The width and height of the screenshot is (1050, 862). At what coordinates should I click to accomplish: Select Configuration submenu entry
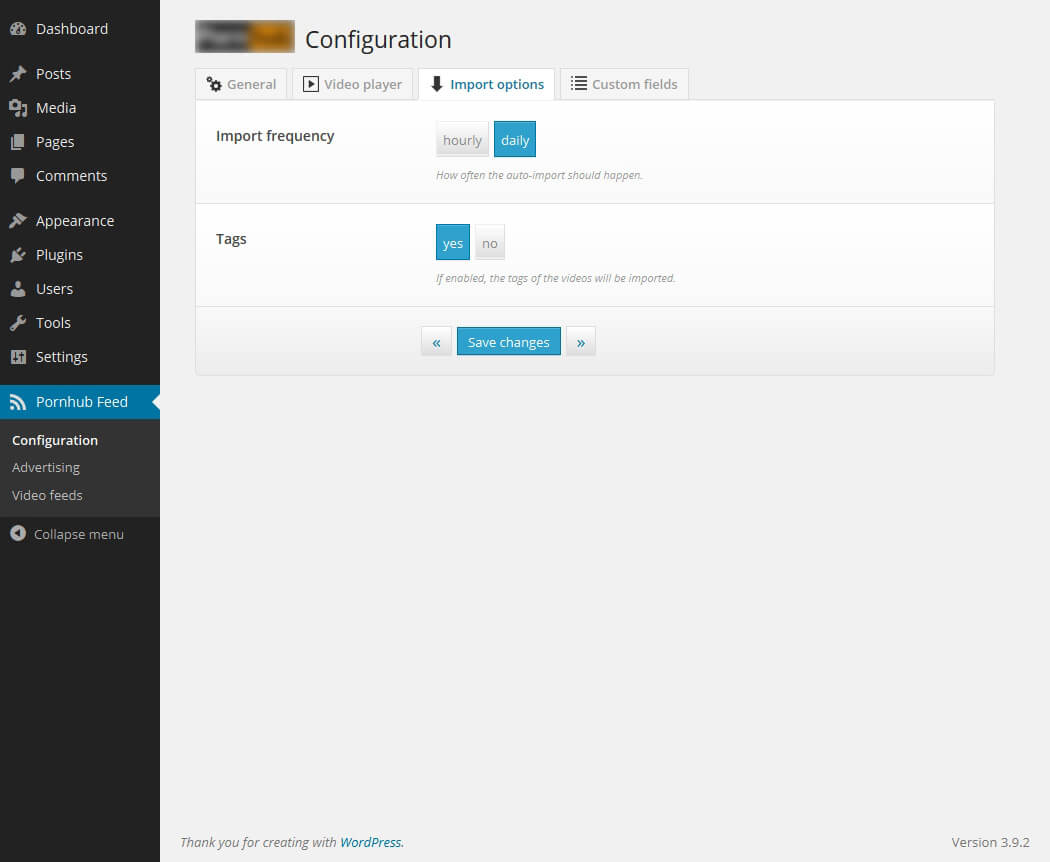click(x=55, y=440)
